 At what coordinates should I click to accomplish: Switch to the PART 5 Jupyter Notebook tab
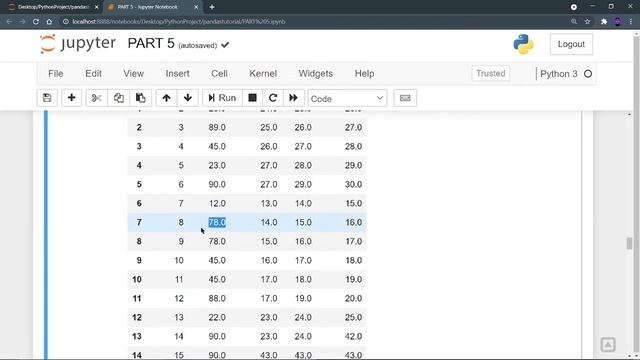coord(152,7)
